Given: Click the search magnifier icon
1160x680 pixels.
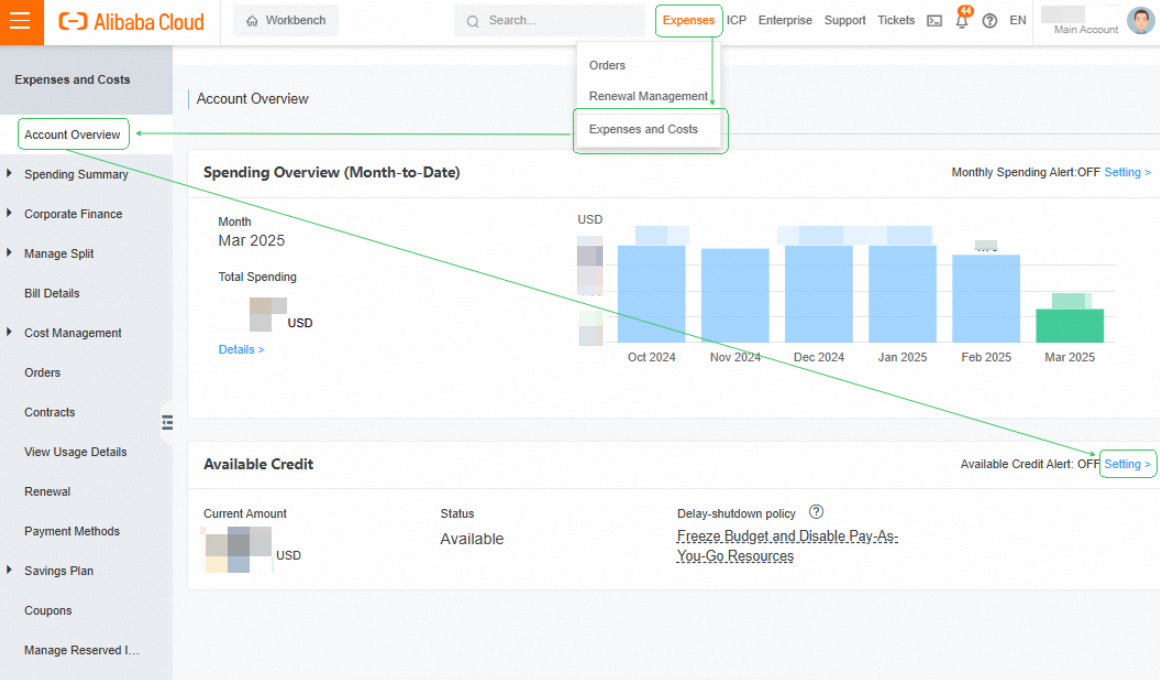Looking at the screenshot, I should pos(472,21).
